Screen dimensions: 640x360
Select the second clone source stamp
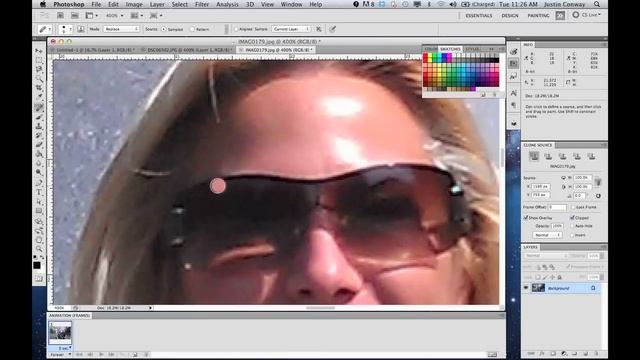click(x=548, y=156)
